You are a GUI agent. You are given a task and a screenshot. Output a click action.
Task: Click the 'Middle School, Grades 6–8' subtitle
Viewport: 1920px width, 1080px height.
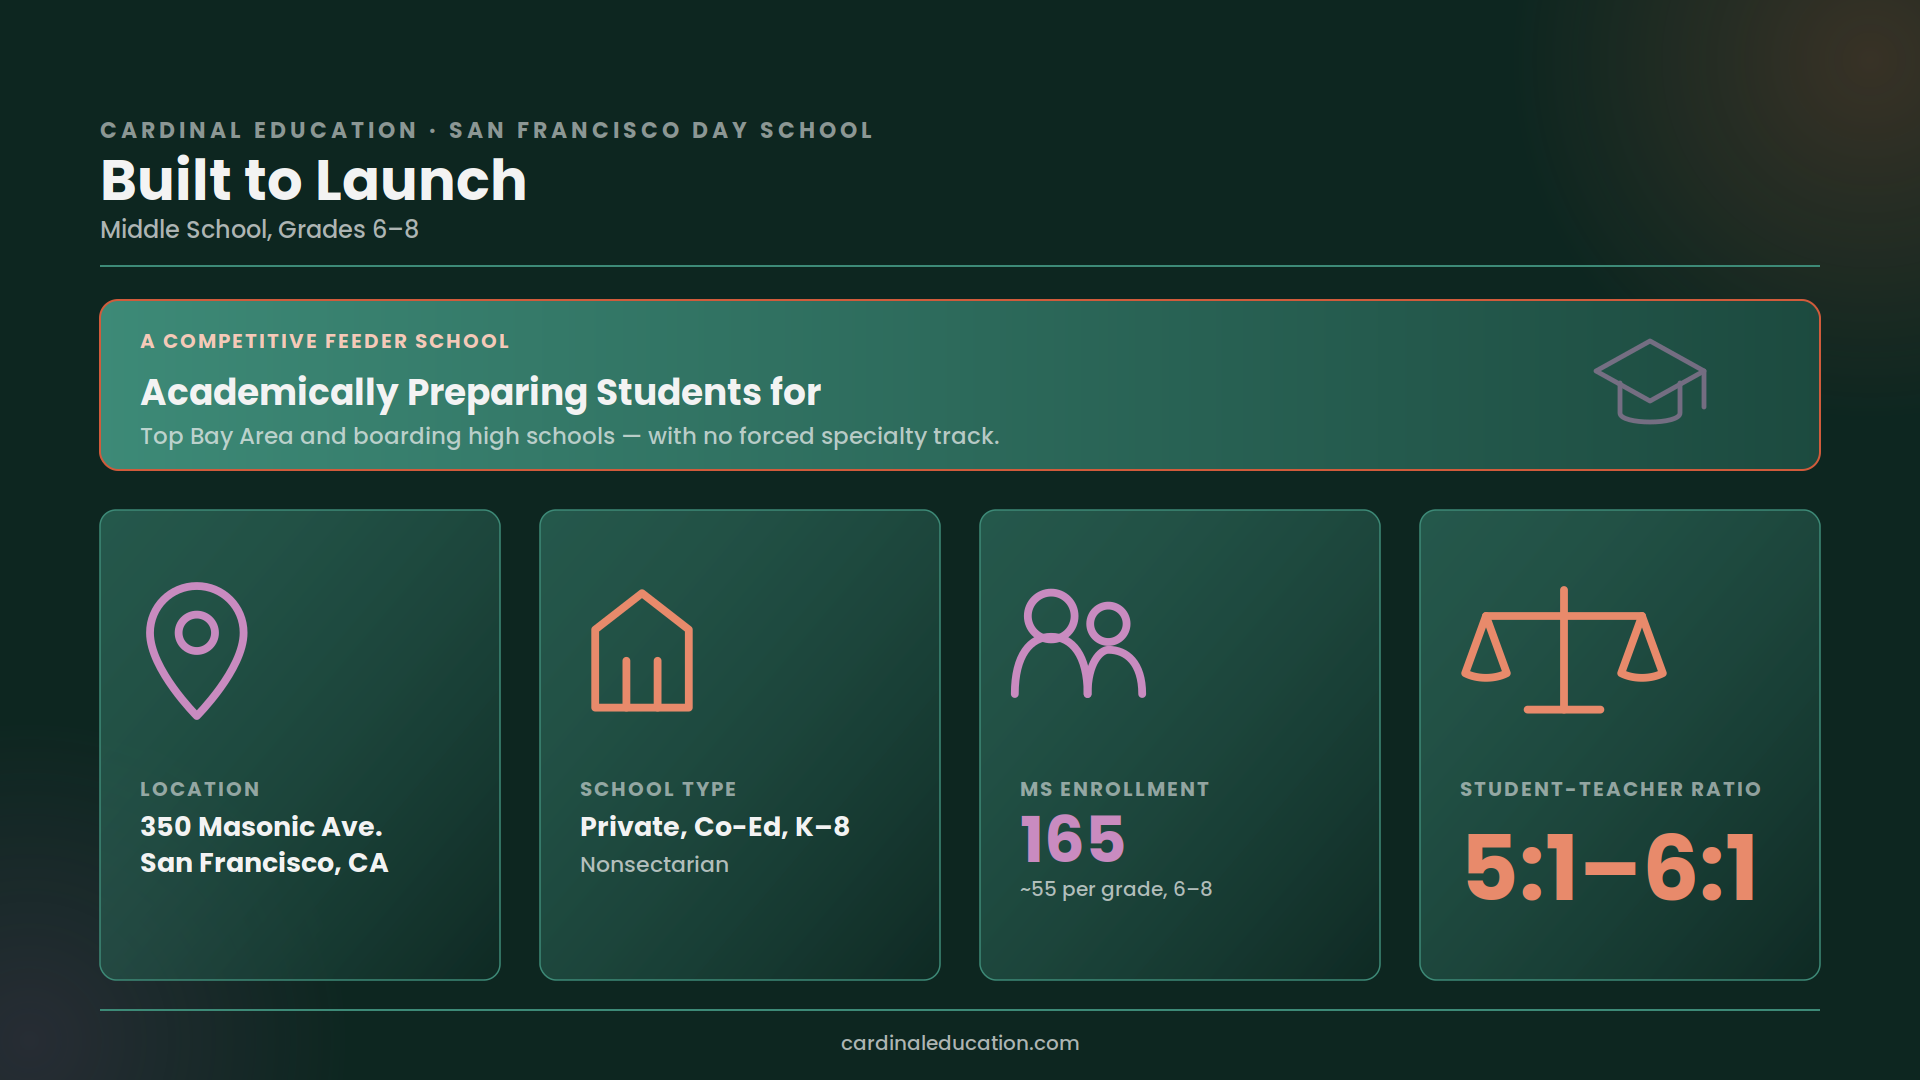click(259, 230)
